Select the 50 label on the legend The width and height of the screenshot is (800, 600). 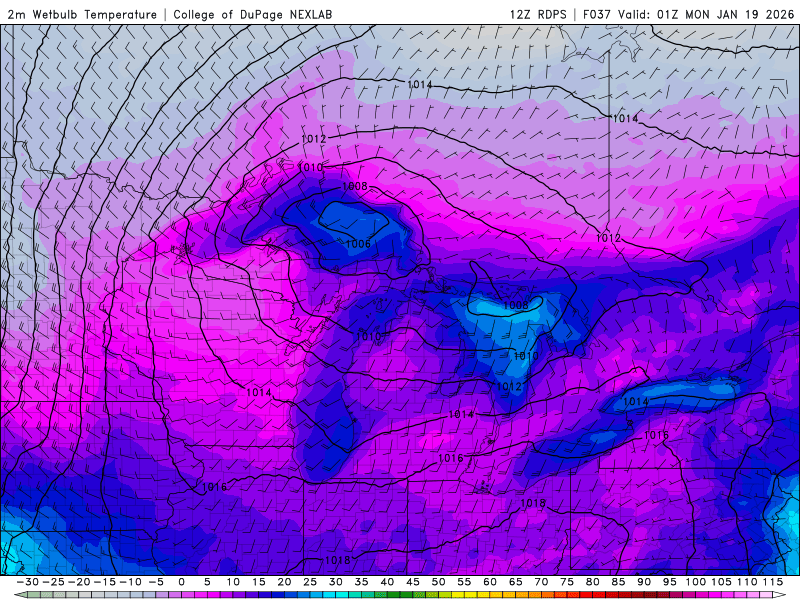coord(438,582)
